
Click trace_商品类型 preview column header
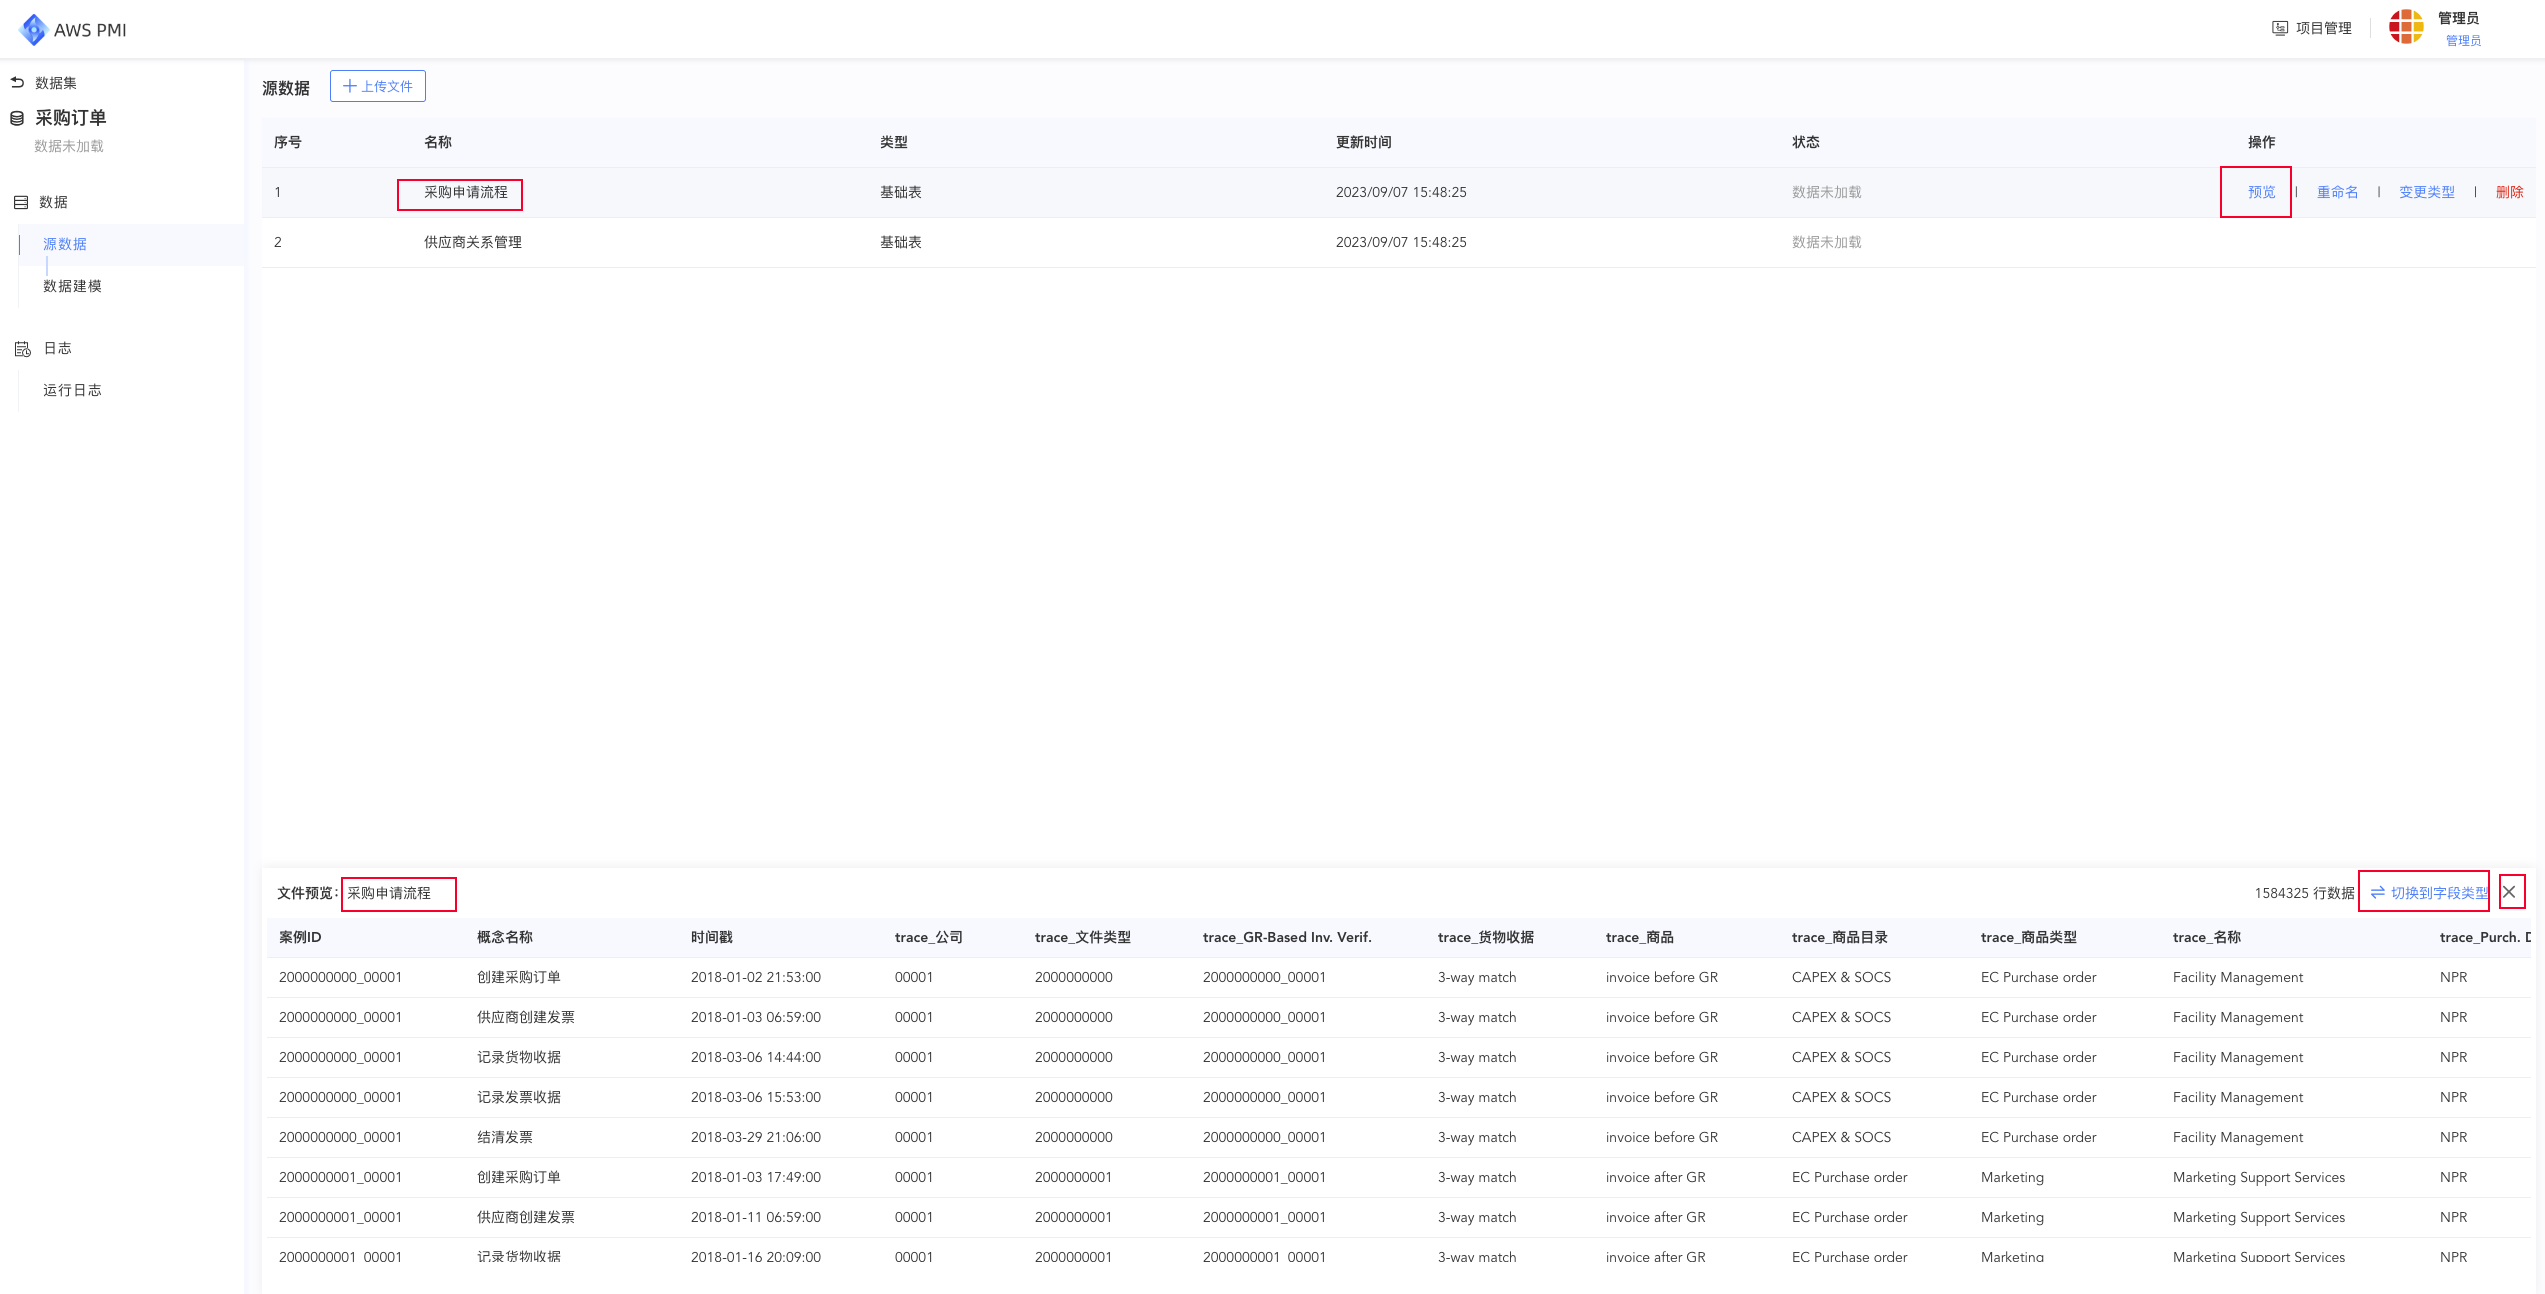point(2029,937)
